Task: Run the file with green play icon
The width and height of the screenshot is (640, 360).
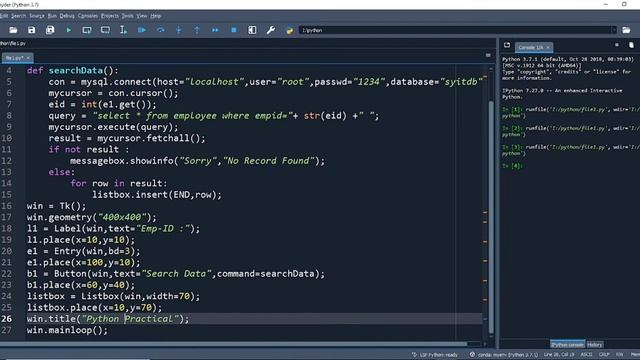Action: [69, 30]
